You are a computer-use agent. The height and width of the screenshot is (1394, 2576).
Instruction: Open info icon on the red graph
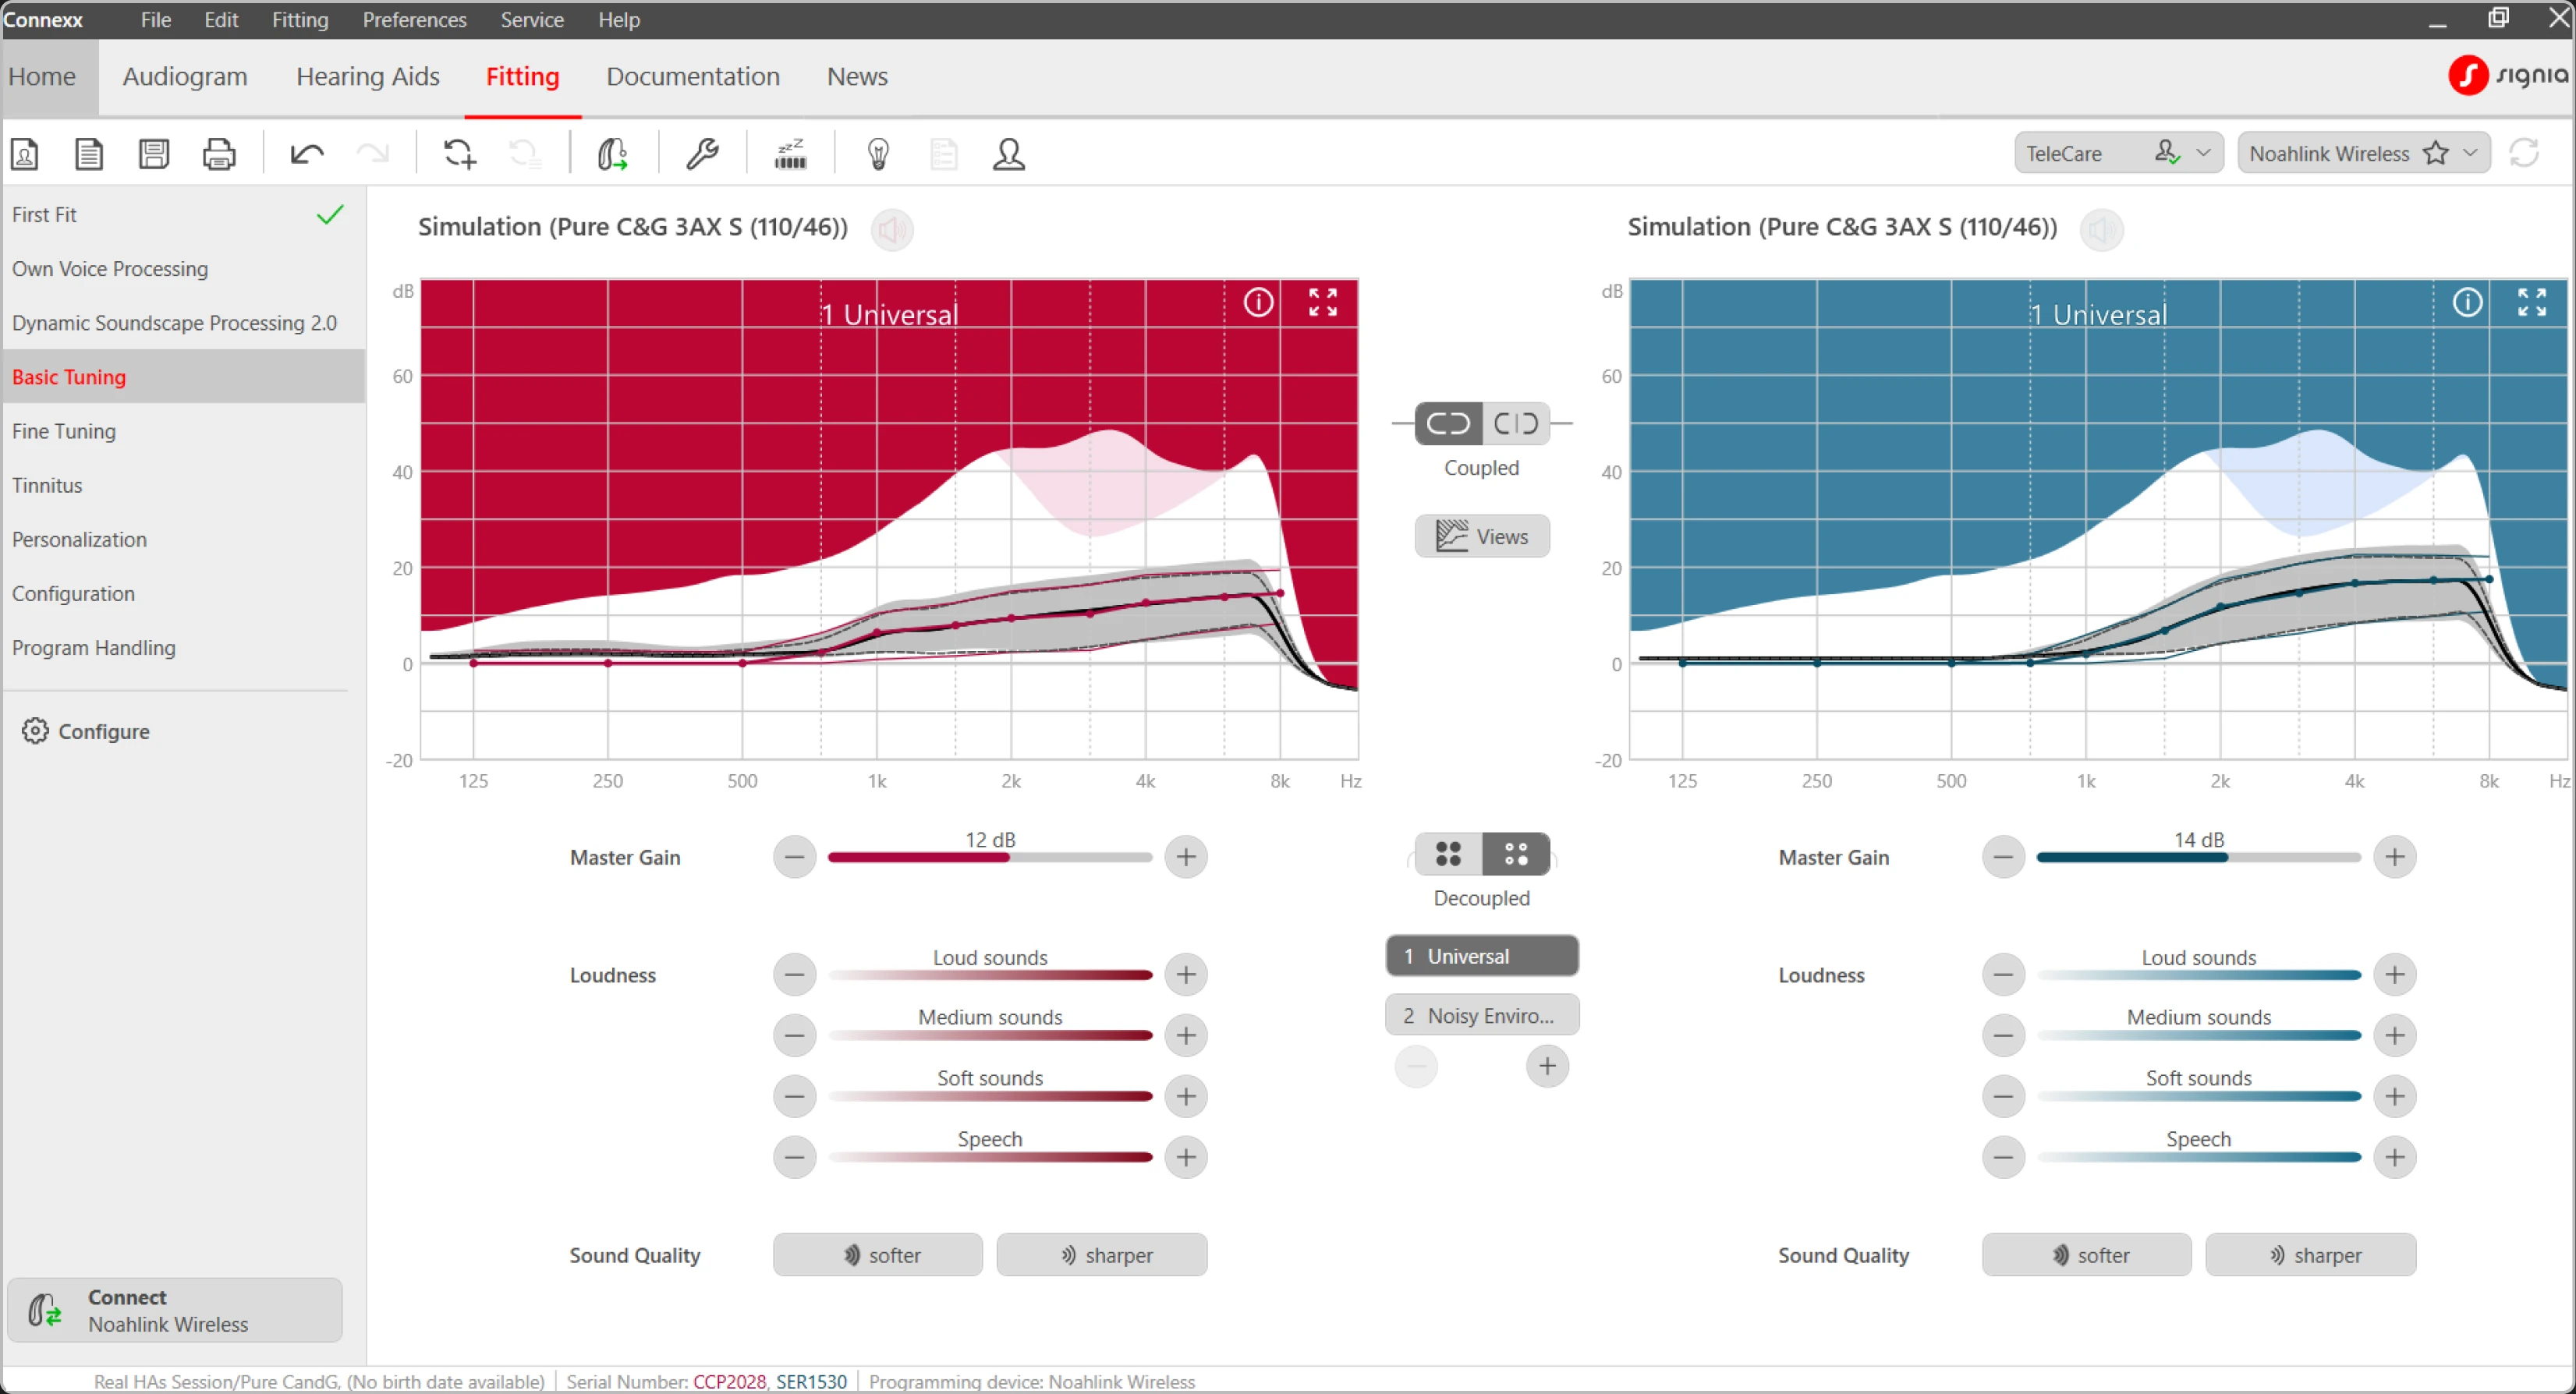1258,302
